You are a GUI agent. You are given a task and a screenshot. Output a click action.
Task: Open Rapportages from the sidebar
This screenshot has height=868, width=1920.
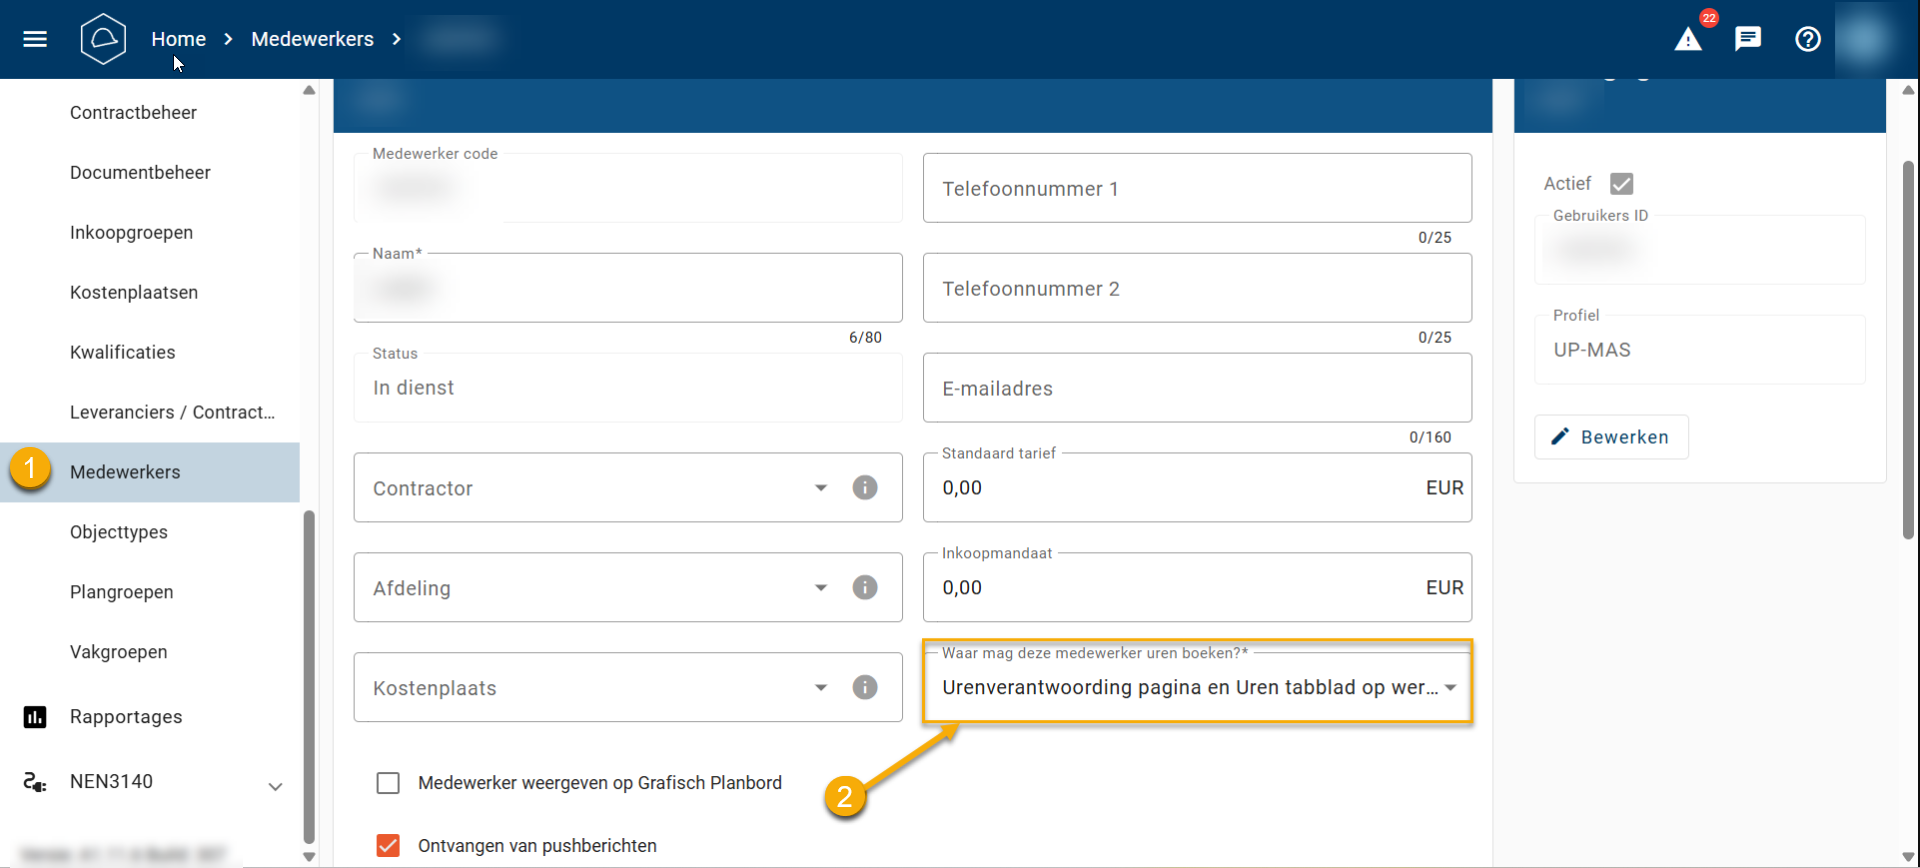(x=126, y=717)
